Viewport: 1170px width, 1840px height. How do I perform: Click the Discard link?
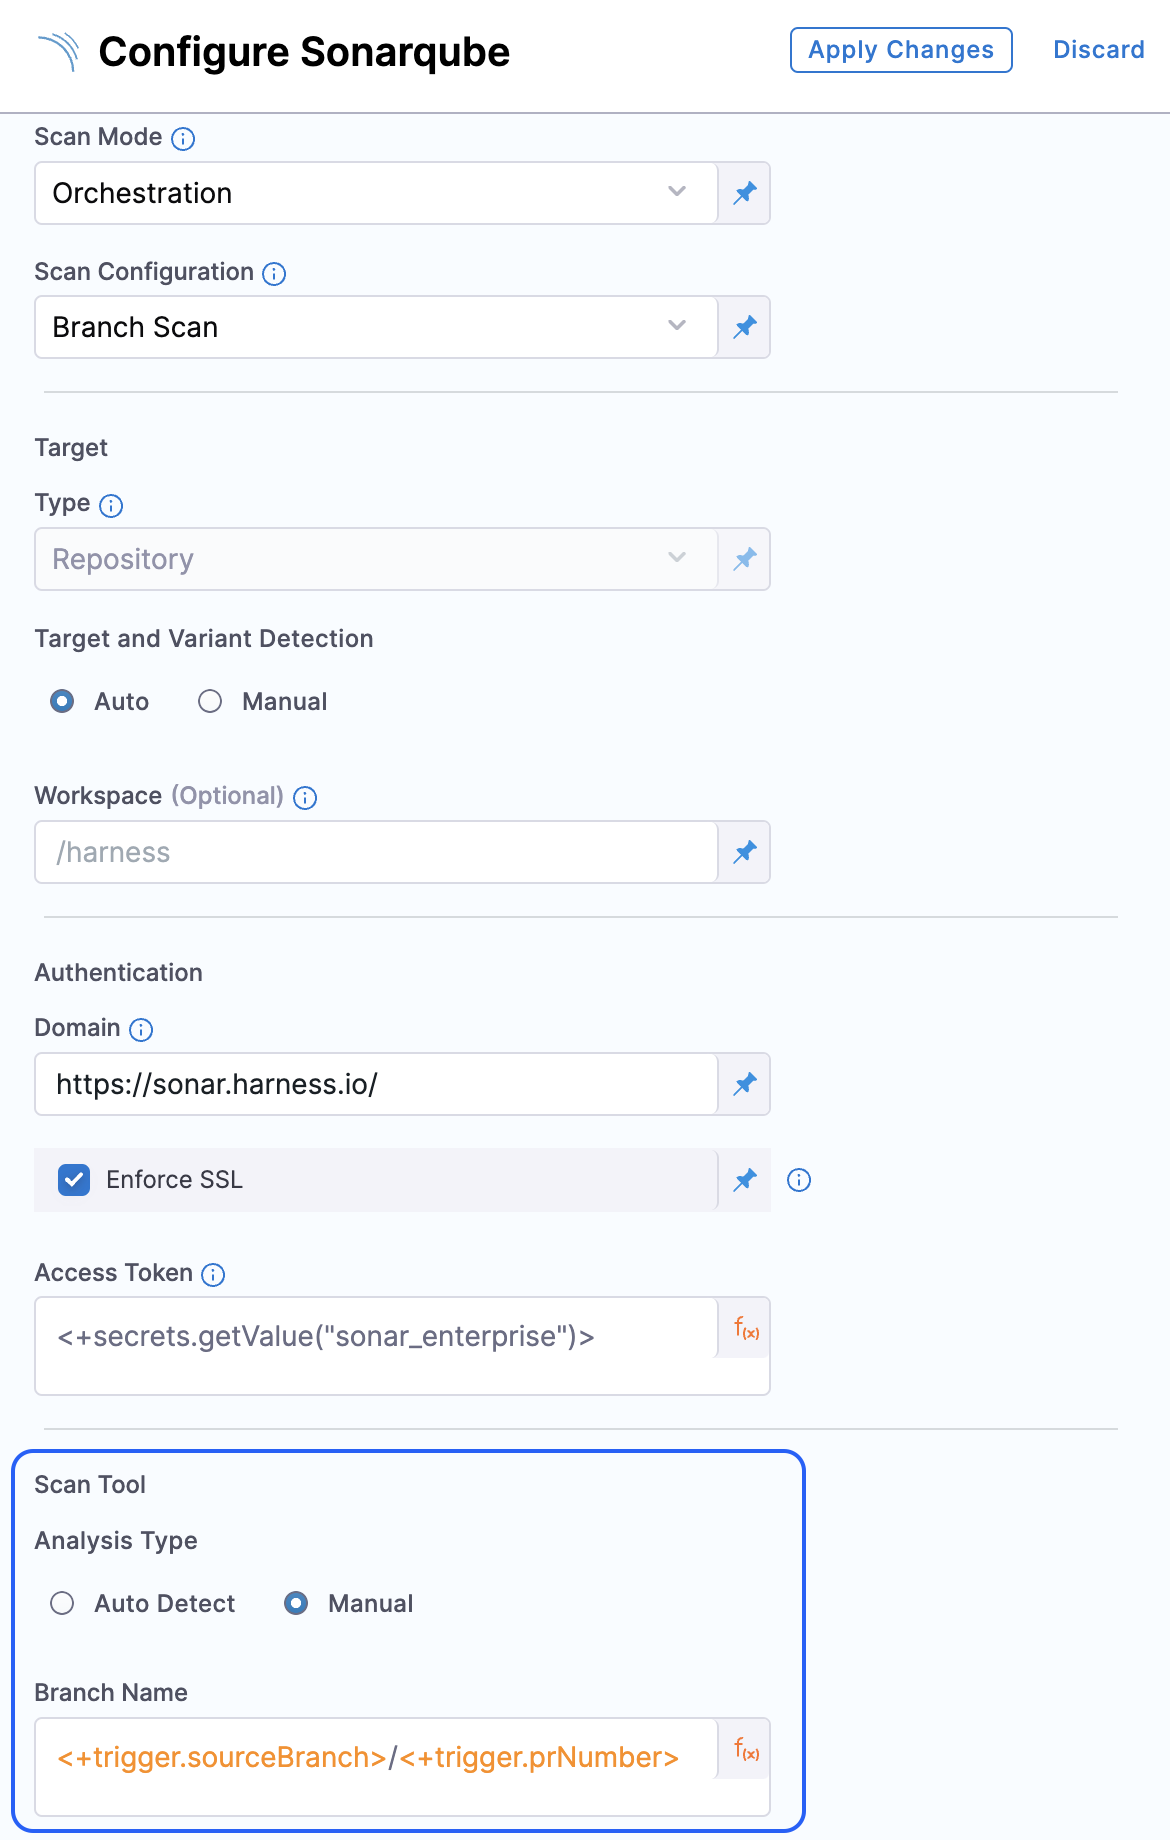click(x=1098, y=50)
